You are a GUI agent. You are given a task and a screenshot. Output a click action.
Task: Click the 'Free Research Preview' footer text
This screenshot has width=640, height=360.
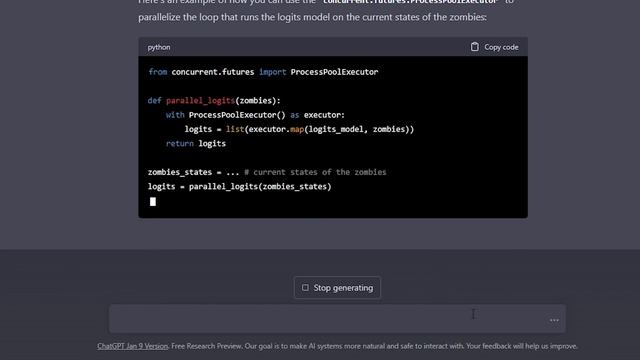(207, 346)
